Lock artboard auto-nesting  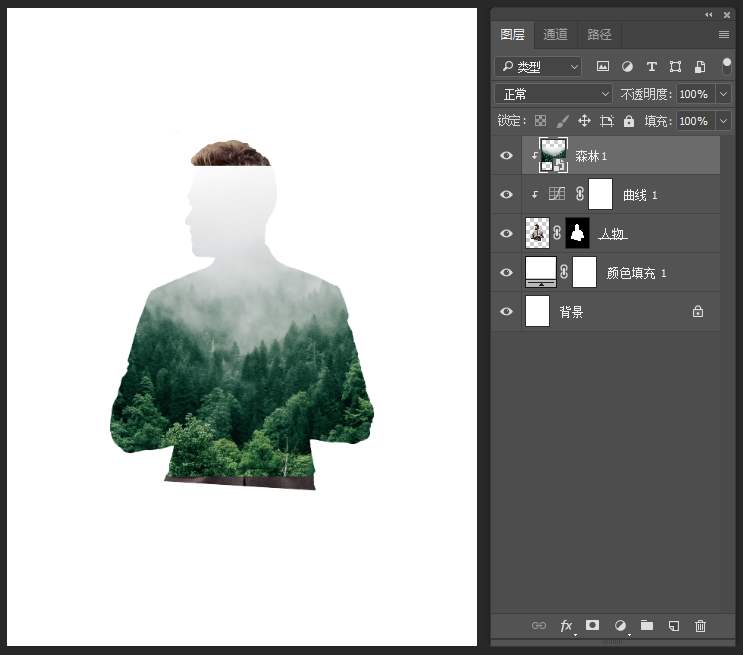607,121
